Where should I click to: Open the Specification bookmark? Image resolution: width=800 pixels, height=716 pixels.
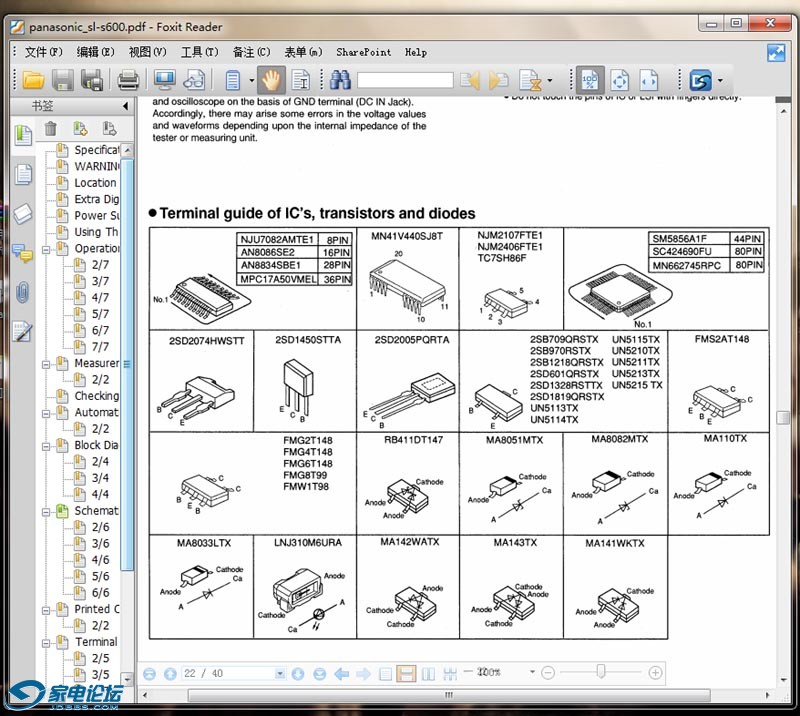[96, 150]
